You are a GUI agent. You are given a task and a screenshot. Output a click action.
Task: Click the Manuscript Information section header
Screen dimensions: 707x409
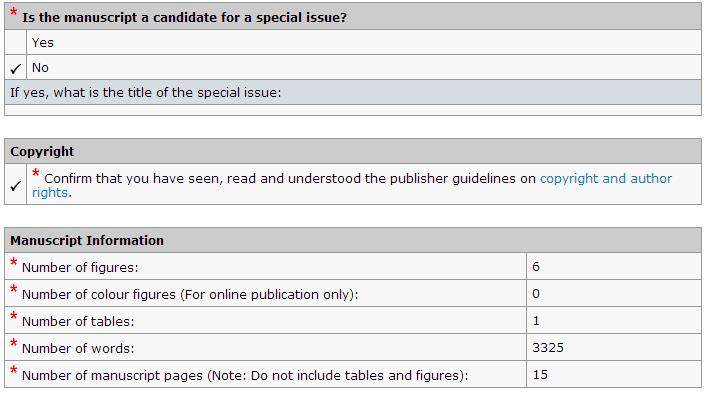click(87, 240)
